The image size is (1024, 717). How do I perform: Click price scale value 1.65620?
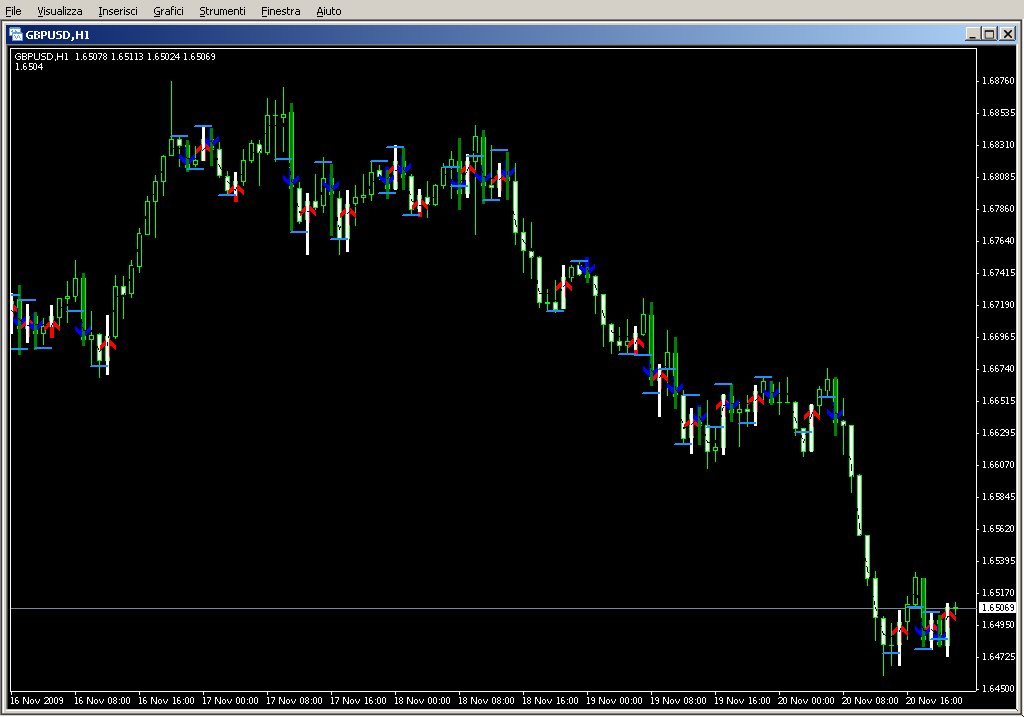pyautogui.click(x=999, y=528)
